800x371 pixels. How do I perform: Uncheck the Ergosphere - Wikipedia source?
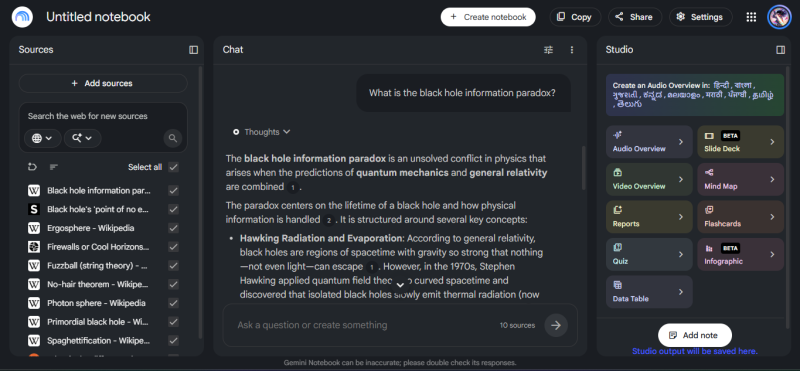173,228
